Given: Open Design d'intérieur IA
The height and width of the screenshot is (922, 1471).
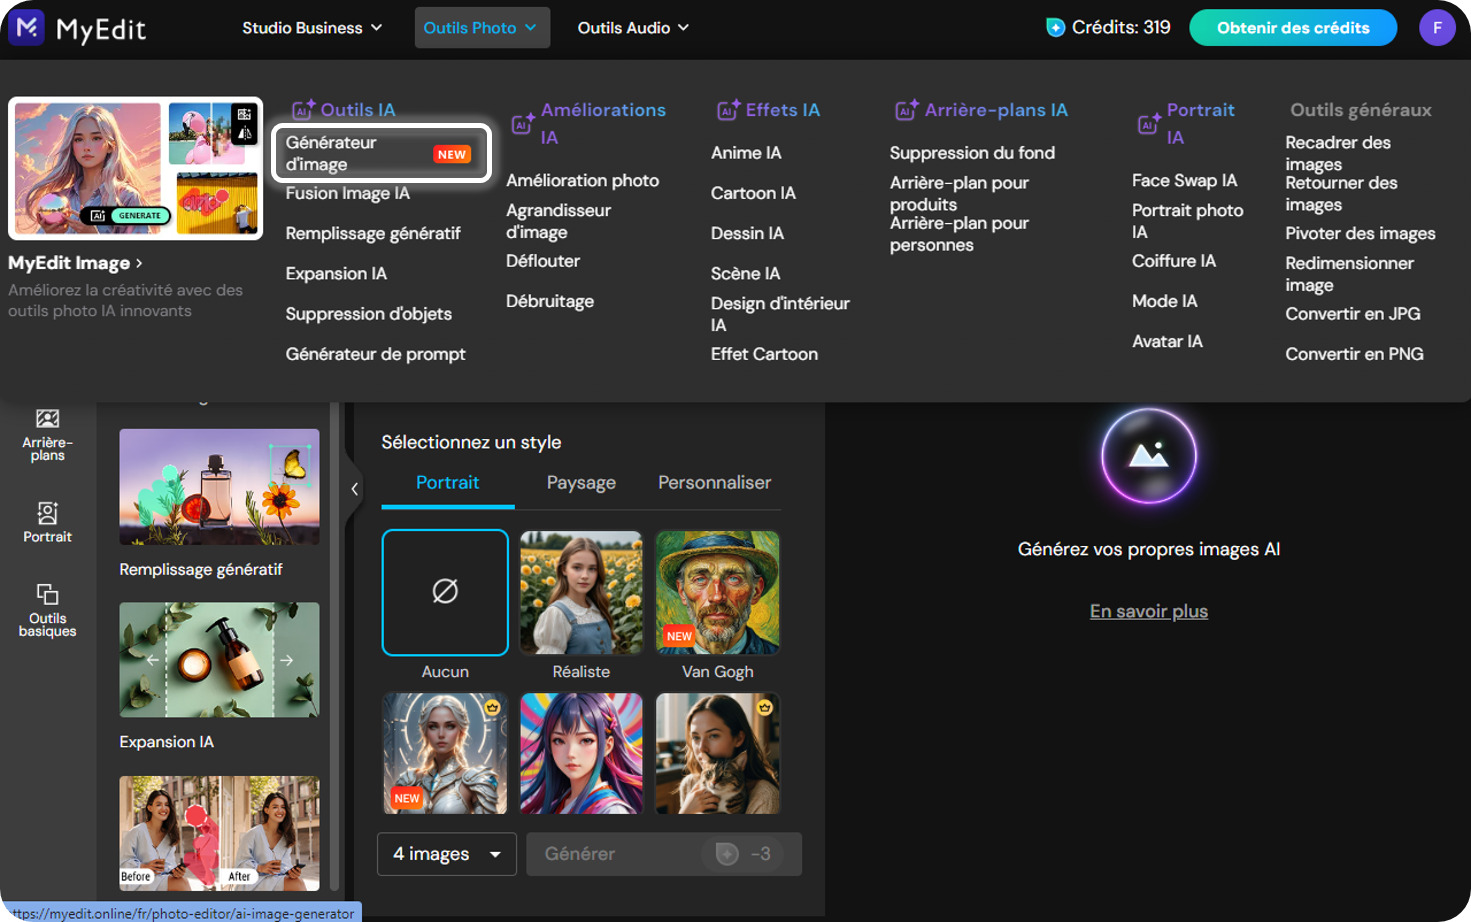Looking at the screenshot, I should pyautogui.click(x=780, y=314).
